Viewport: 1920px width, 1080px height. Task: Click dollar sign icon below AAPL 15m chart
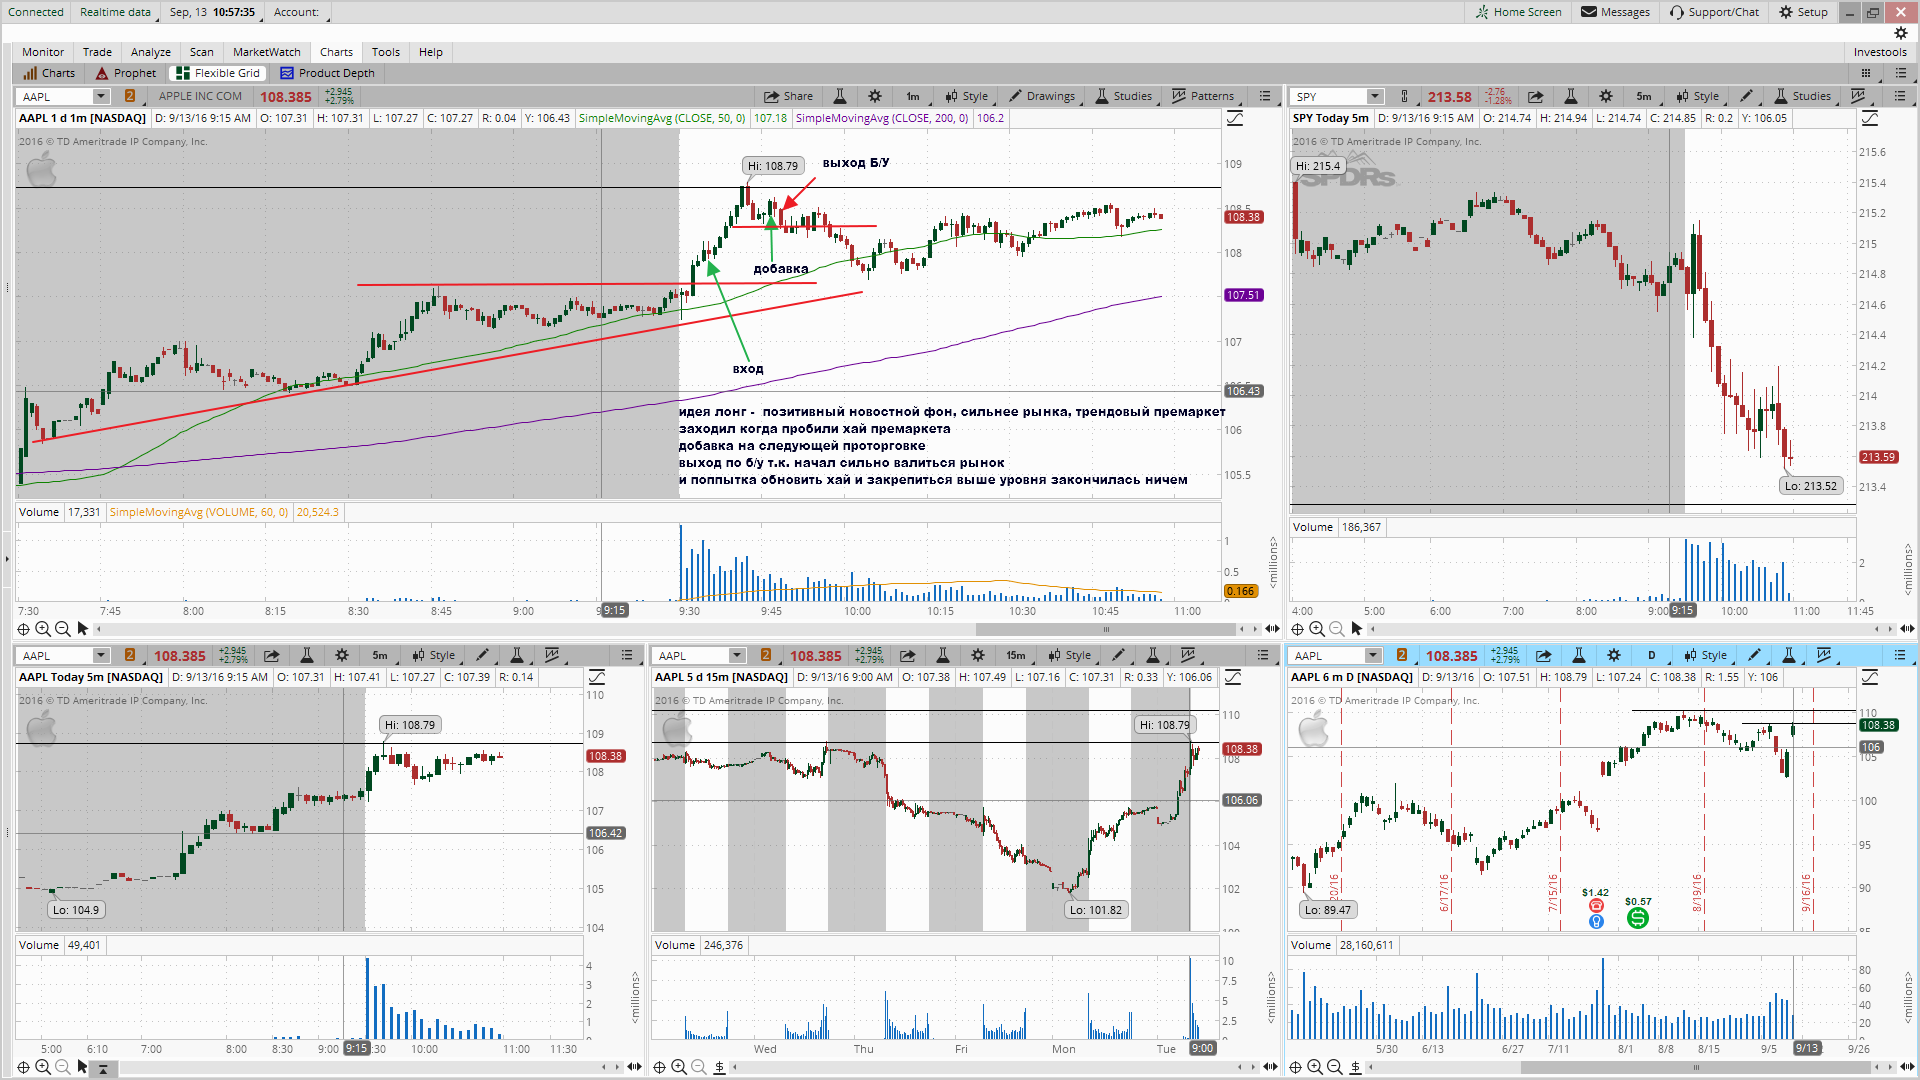pyautogui.click(x=719, y=1067)
